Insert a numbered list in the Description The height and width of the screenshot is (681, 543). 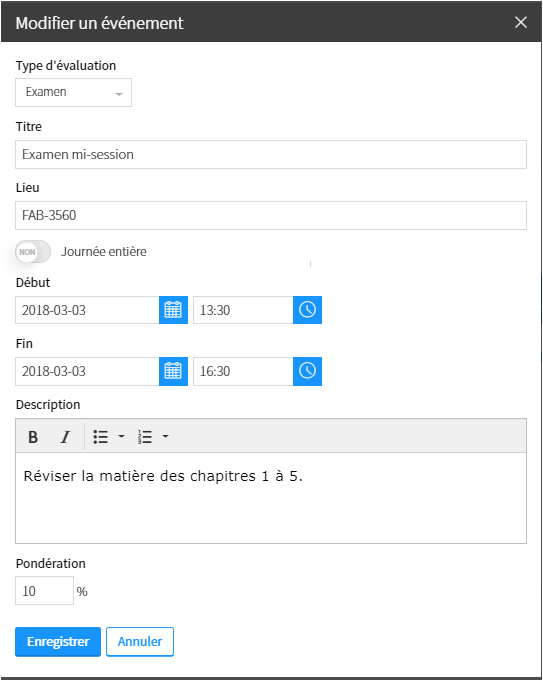145,437
